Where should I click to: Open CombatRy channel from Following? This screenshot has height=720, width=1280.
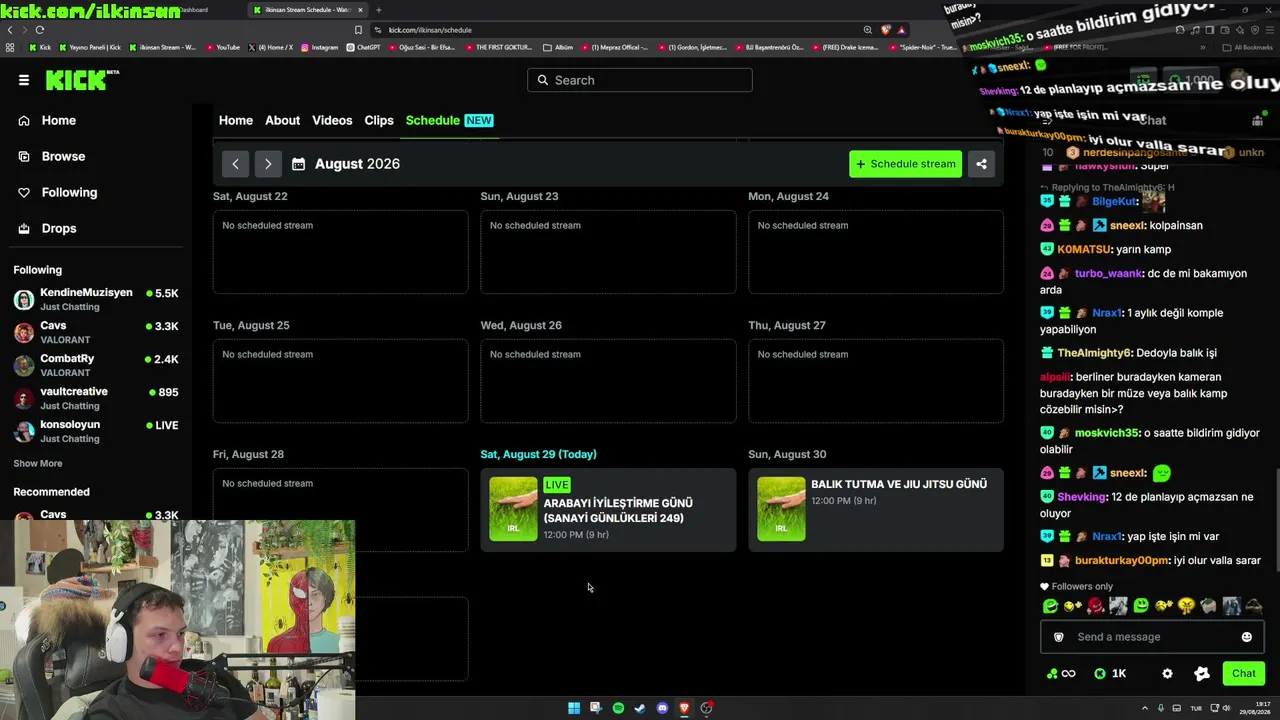point(96,365)
